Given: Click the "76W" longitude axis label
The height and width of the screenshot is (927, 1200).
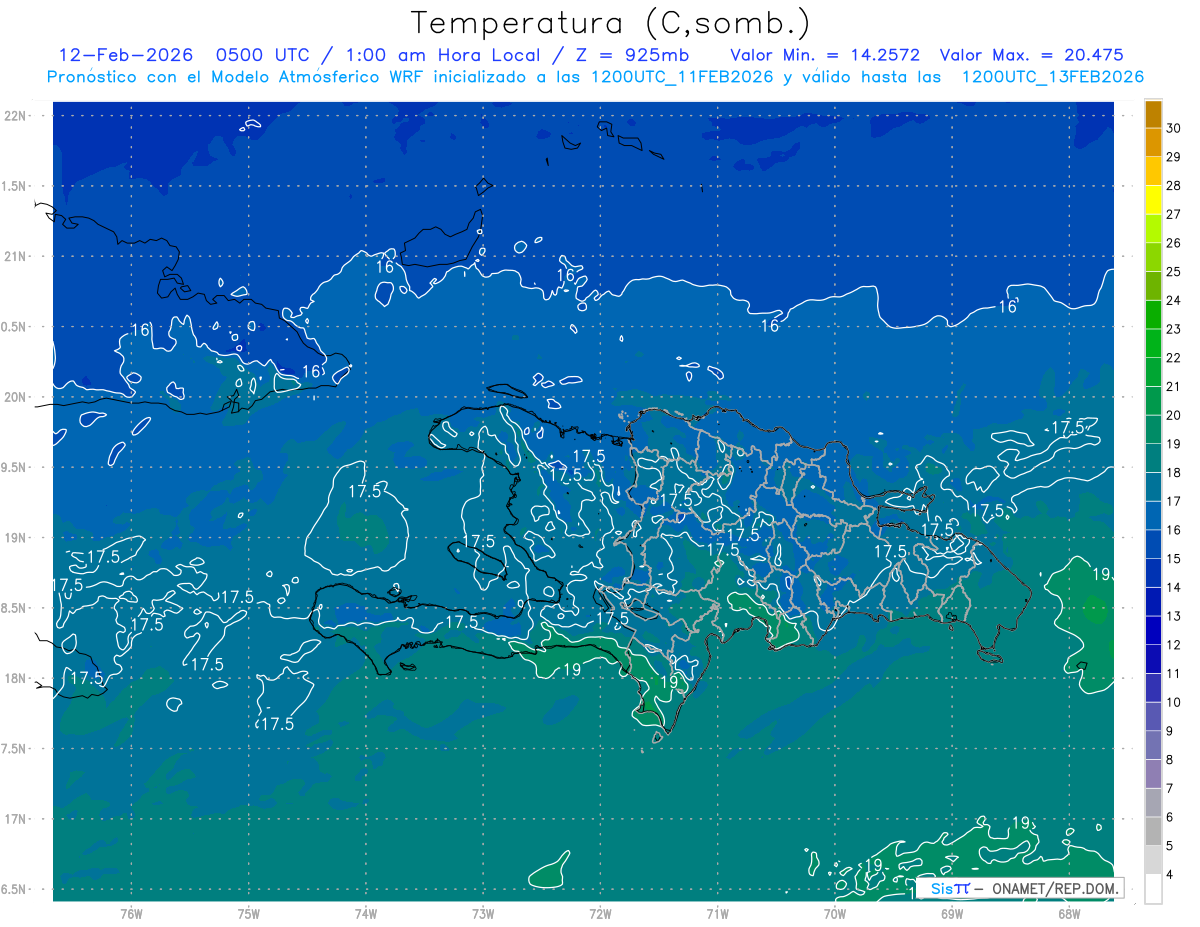Looking at the screenshot, I should (131, 913).
